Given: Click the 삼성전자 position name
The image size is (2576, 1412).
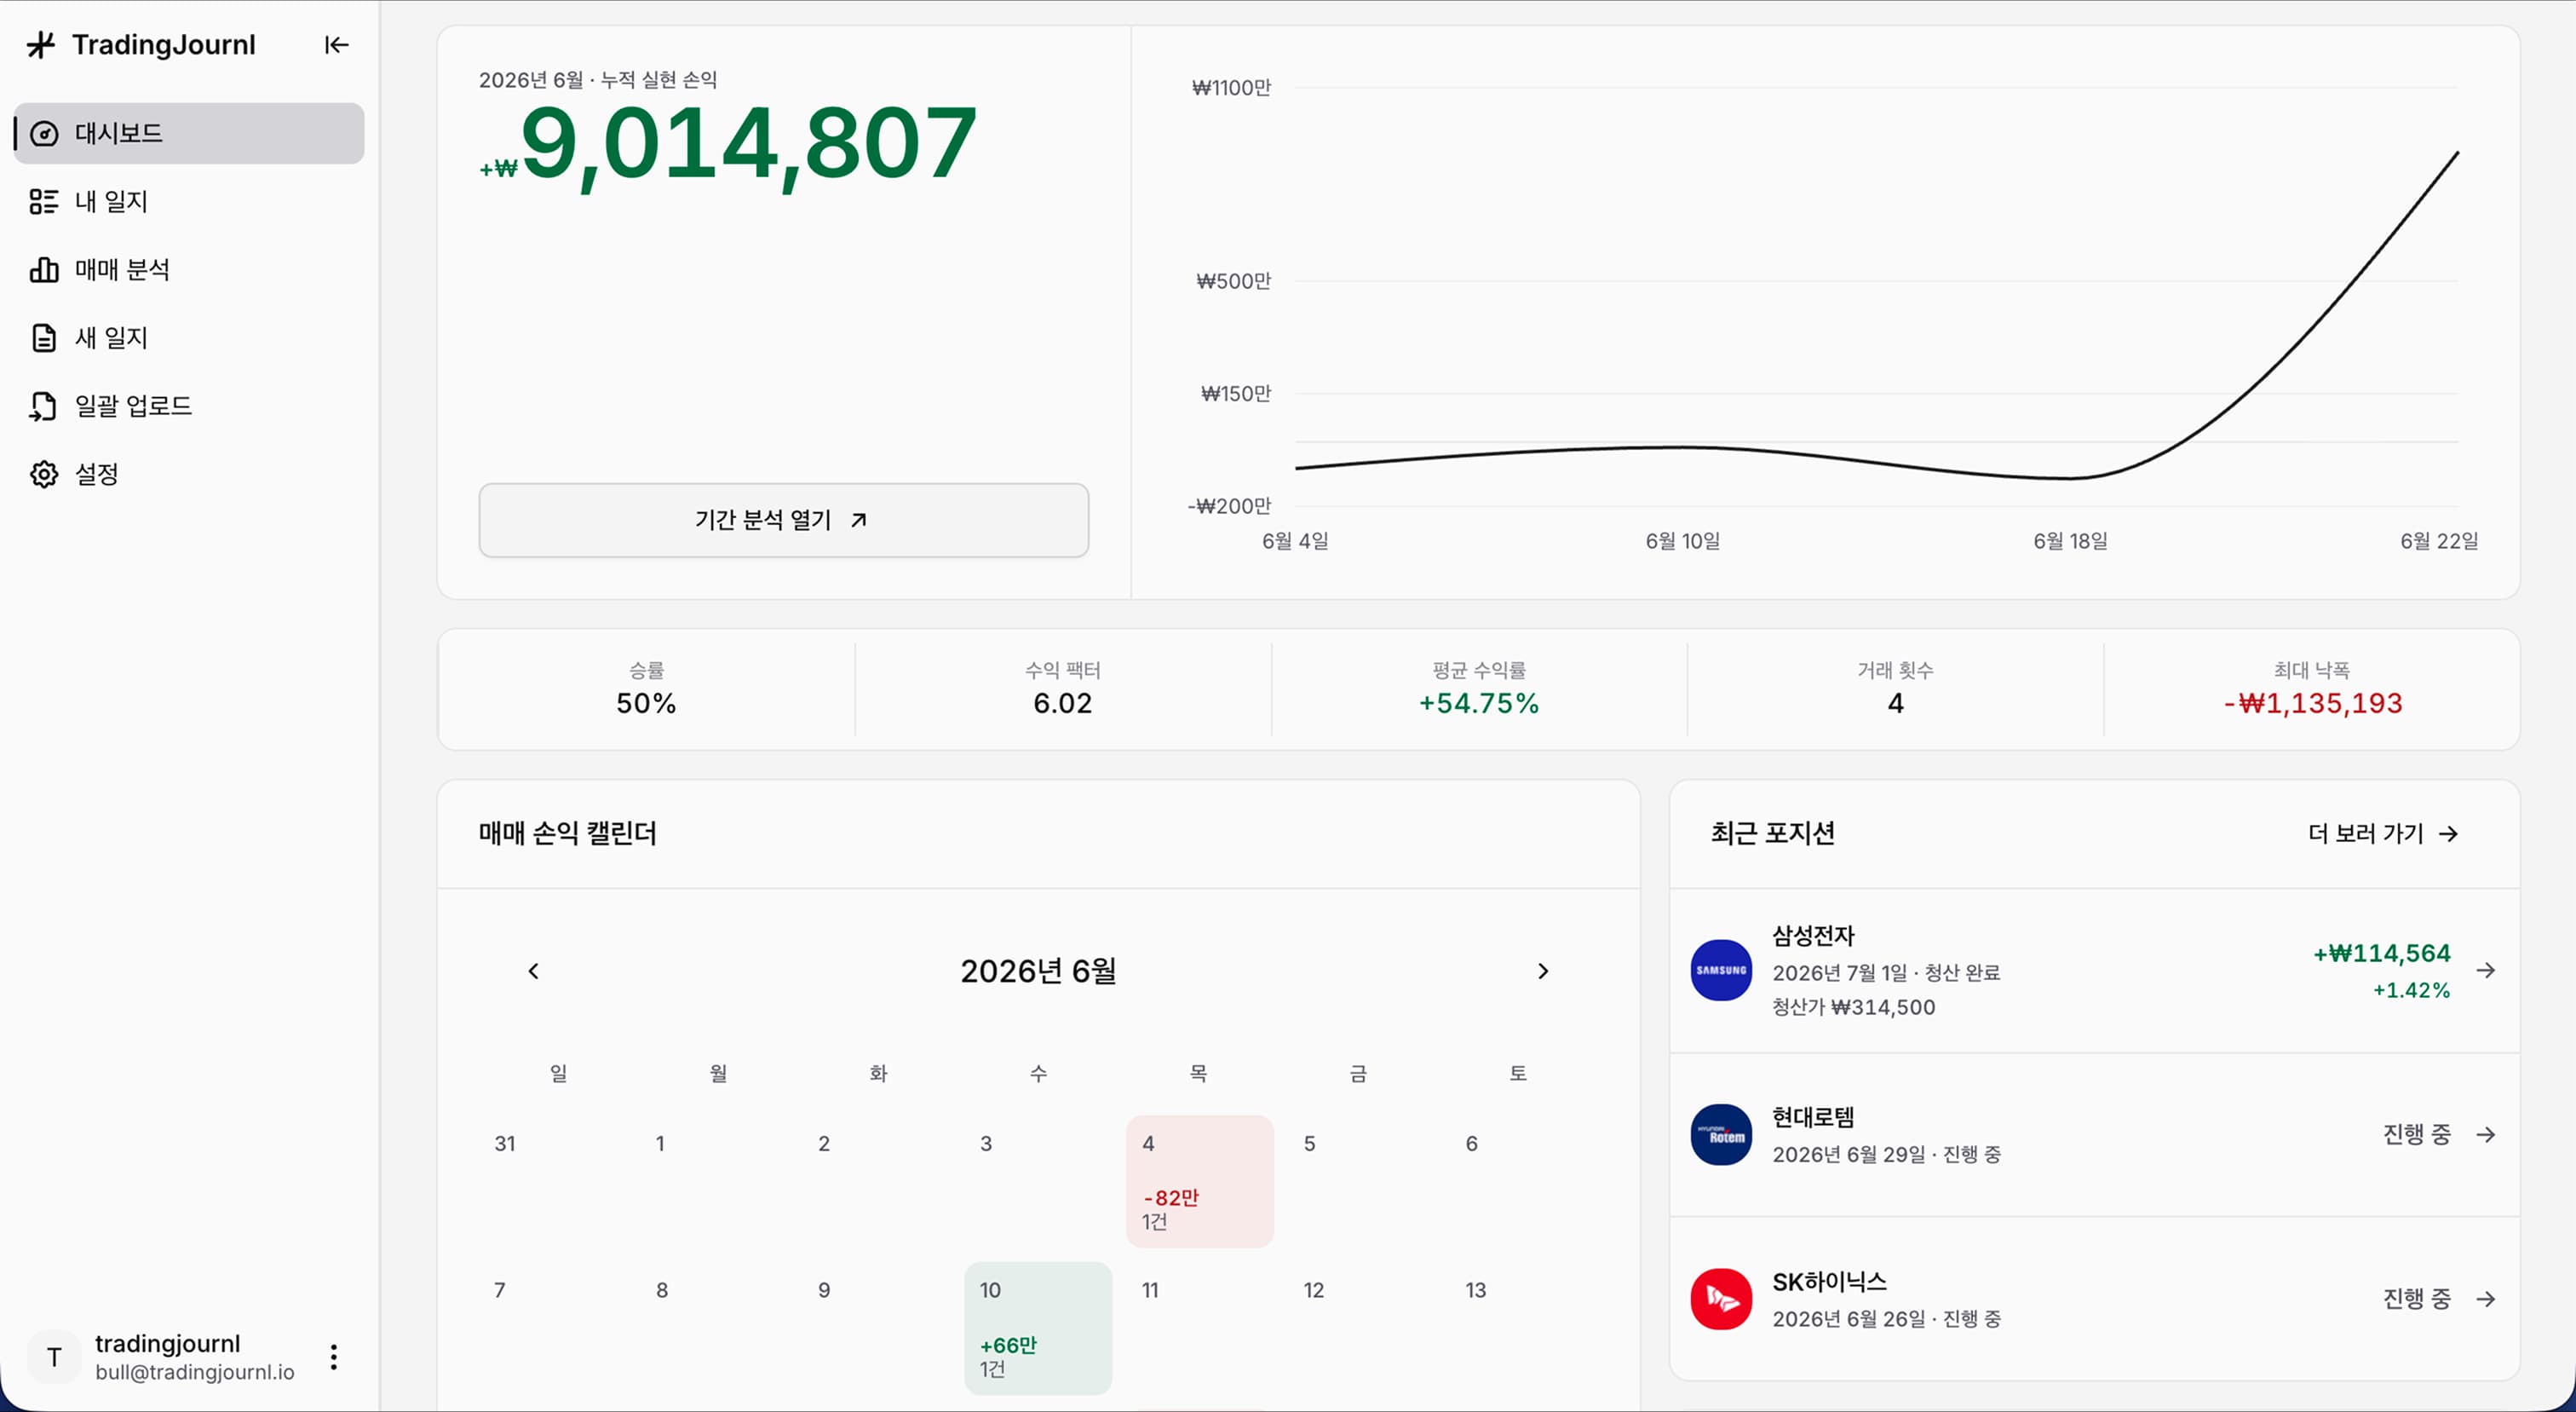Looking at the screenshot, I should click(1813, 936).
